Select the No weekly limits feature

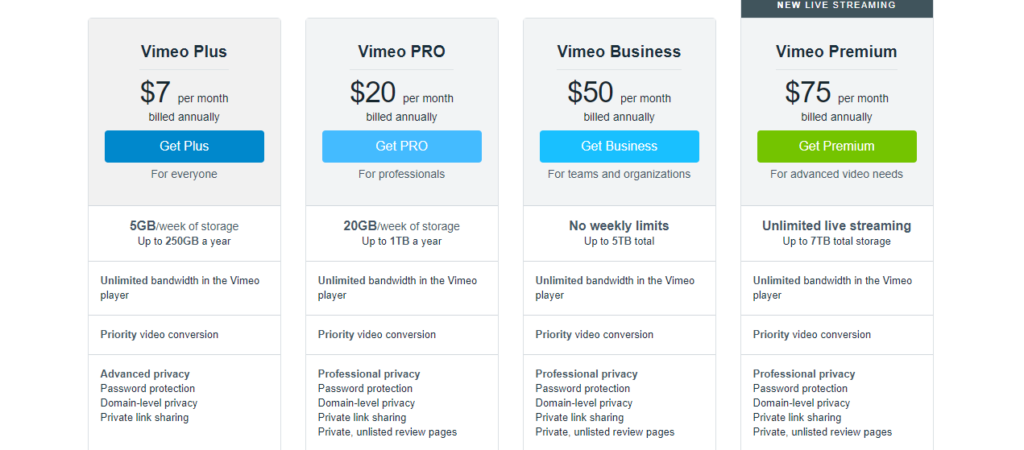(619, 226)
